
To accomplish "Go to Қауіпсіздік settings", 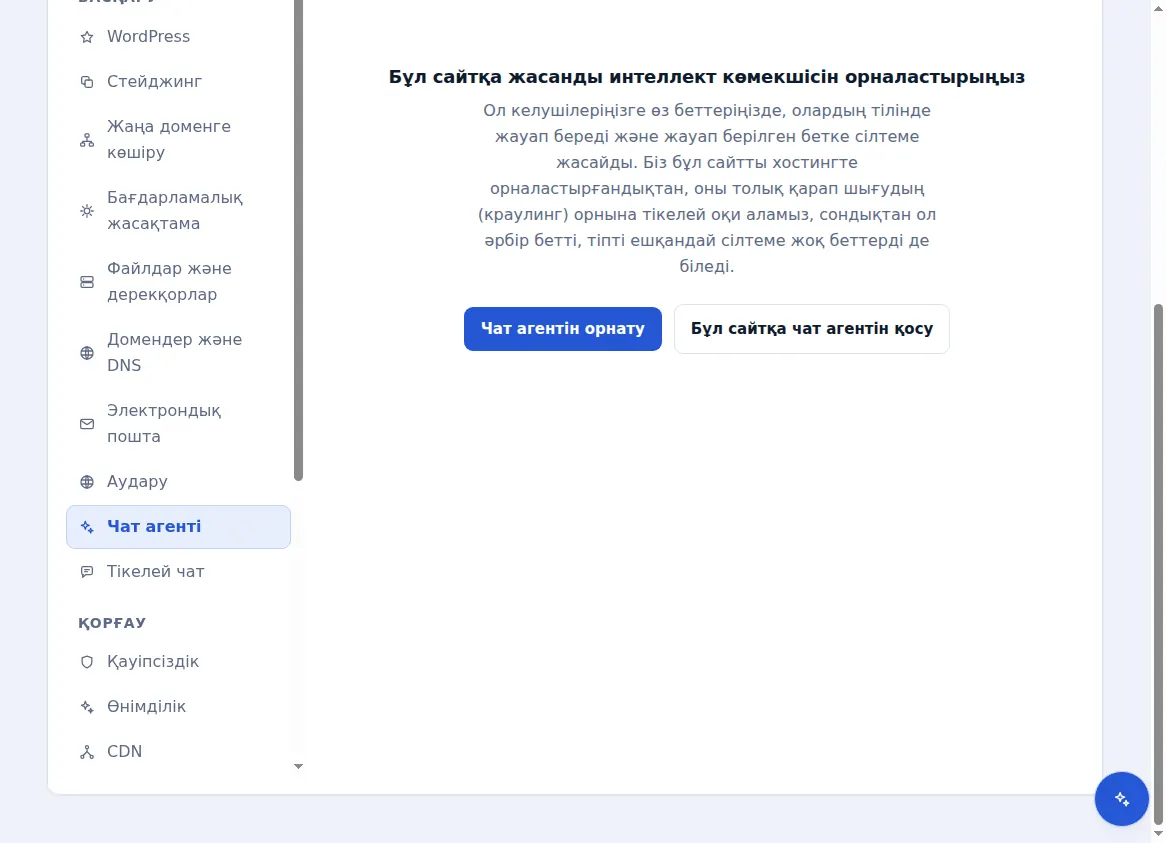I will pyautogui.click(x=178, y=662).
